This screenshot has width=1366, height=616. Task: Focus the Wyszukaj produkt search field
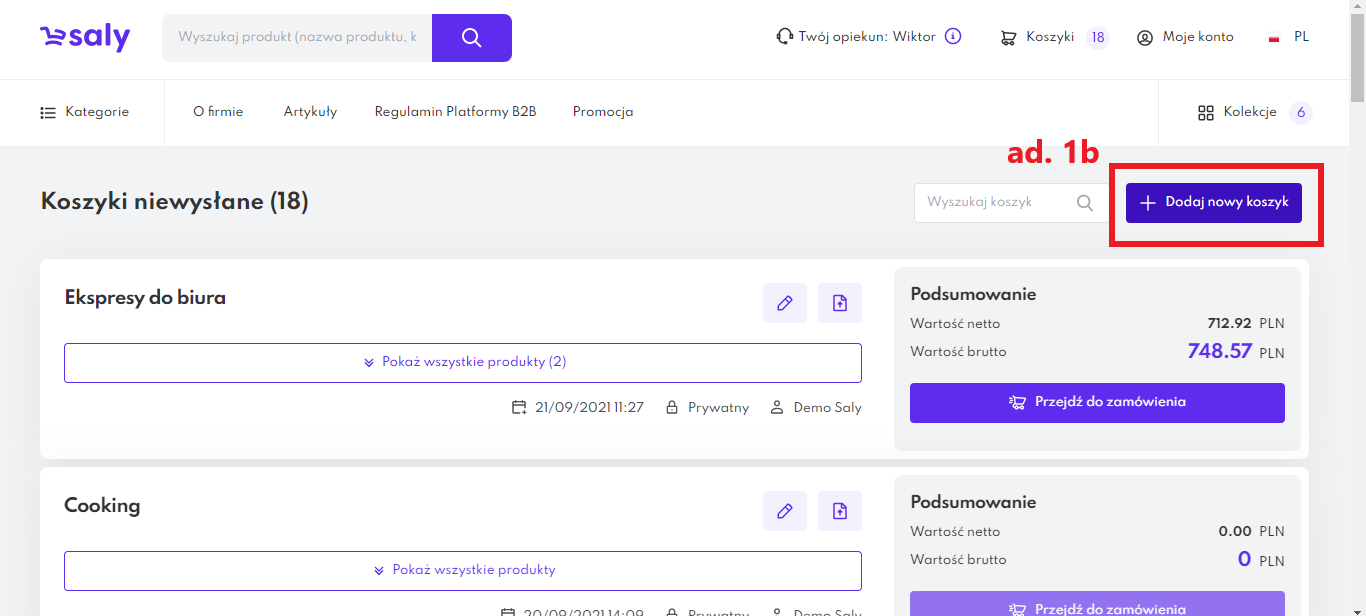coord(297,38)
